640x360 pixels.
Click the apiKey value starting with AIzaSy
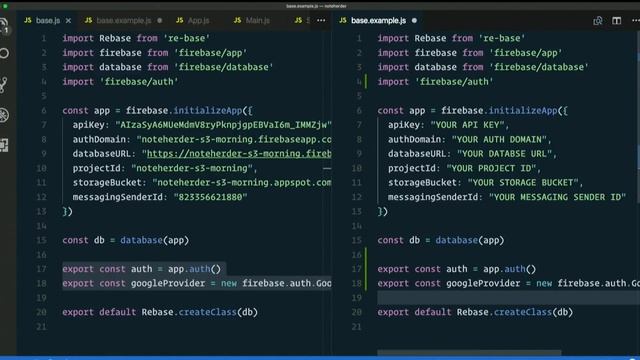[224, 125]
